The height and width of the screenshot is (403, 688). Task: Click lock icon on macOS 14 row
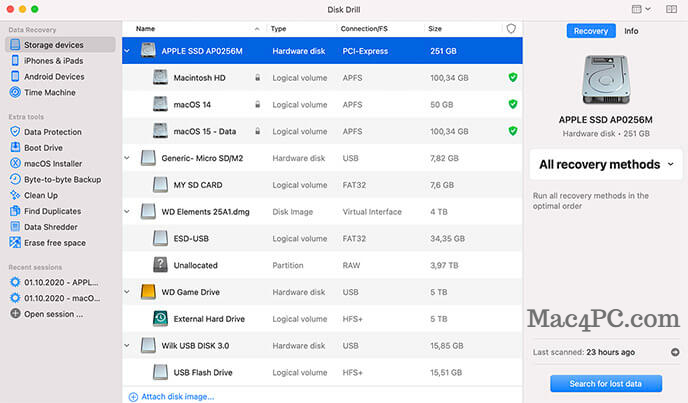tap(258, 104)
